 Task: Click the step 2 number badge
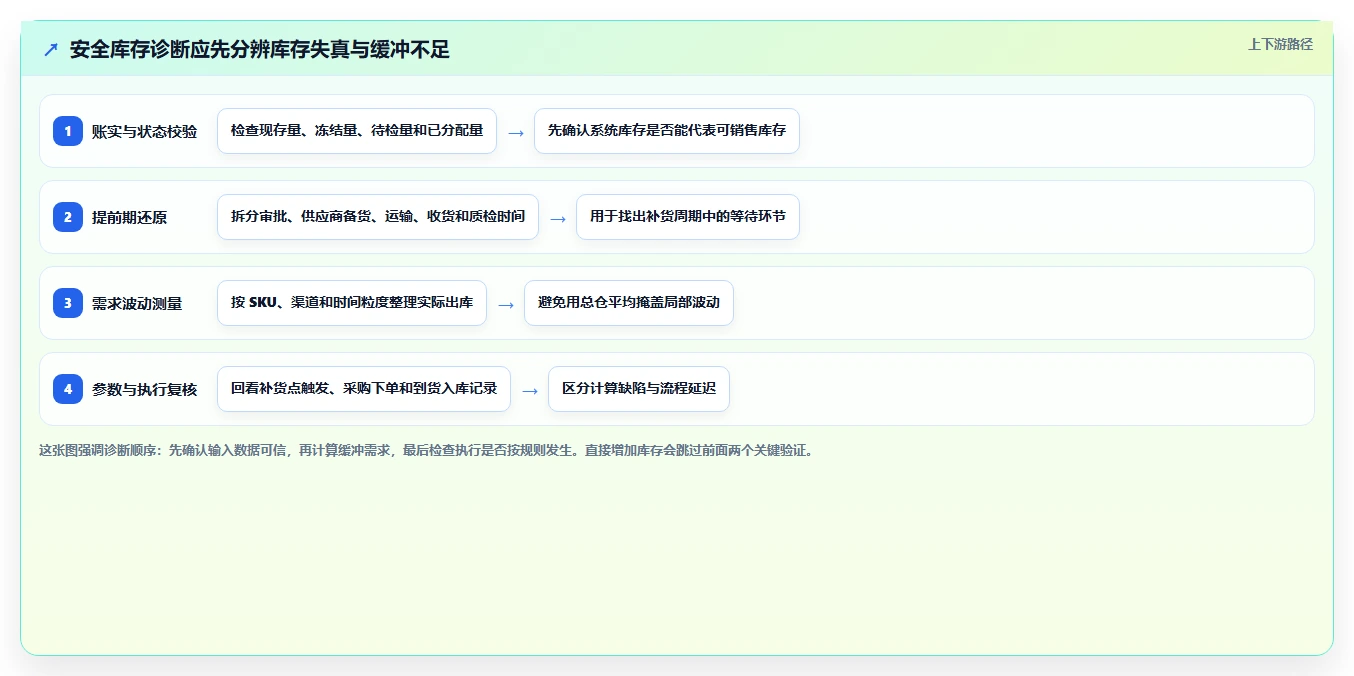tap(68, 217)
